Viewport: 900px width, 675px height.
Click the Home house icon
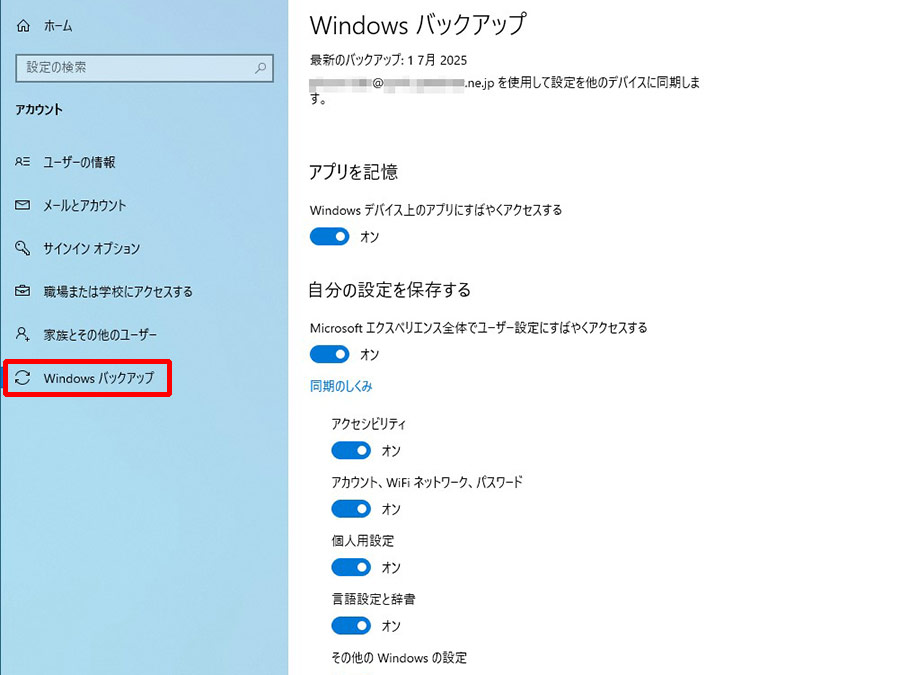[23, 26]
